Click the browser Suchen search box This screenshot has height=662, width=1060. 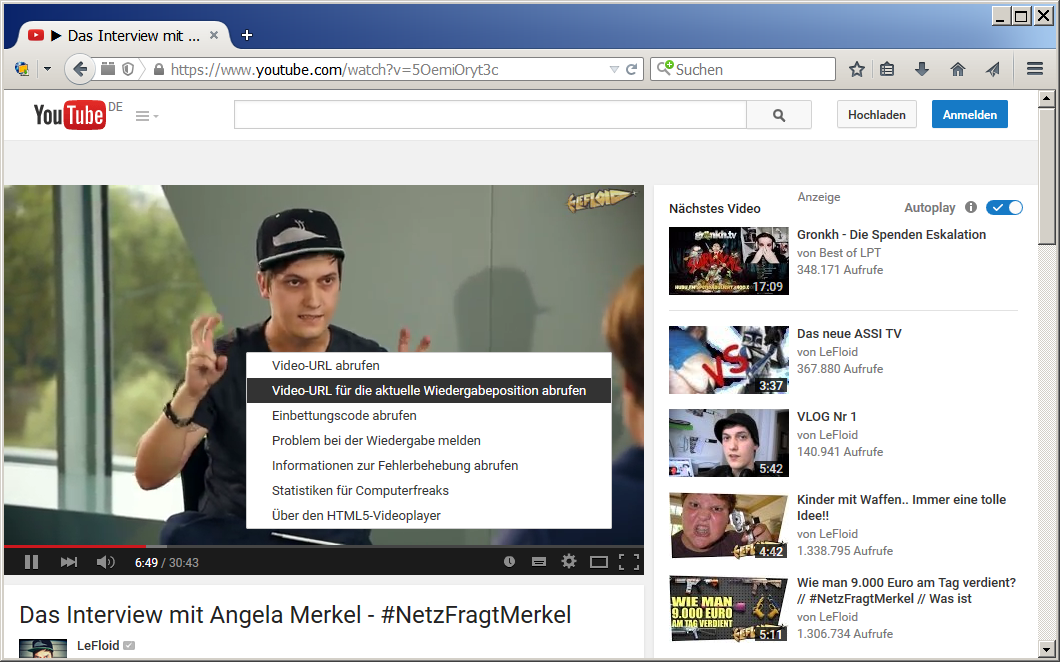pyautogui.click(x=743, y=69)
